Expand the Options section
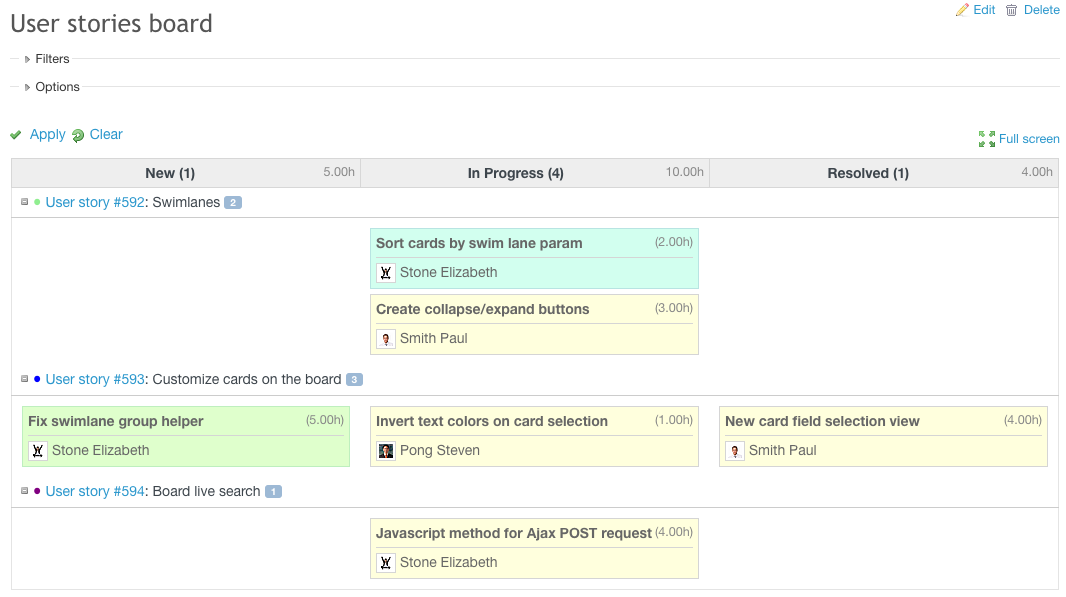 point(56,87)
